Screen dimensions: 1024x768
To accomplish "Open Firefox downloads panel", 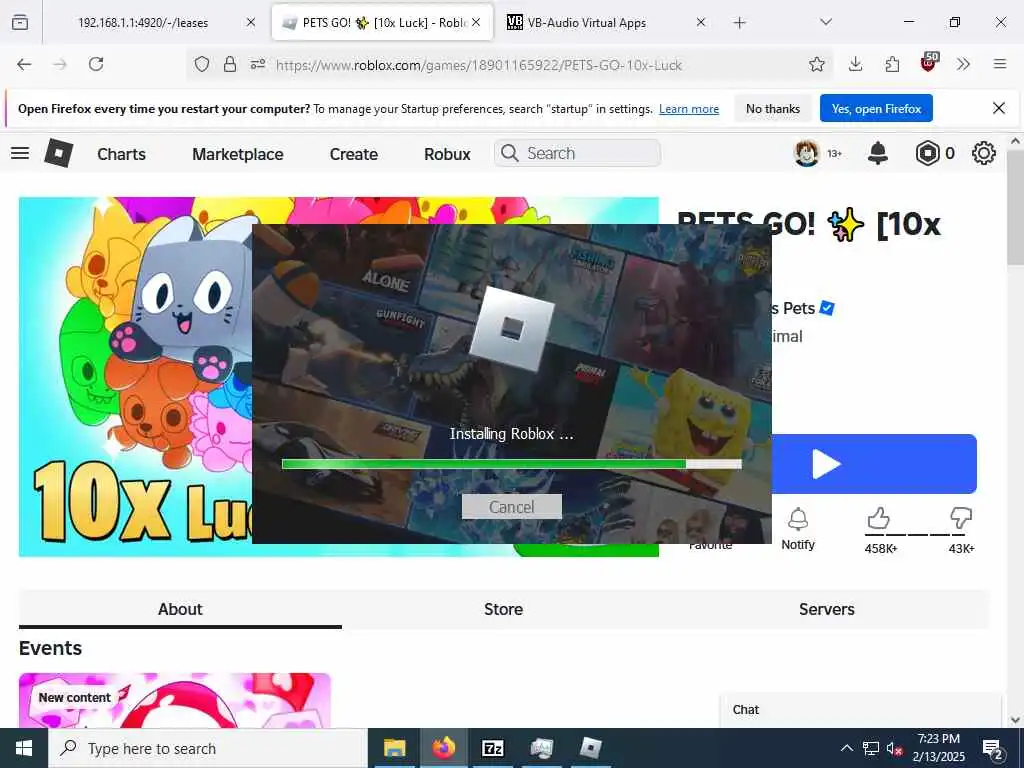I will pos(856,64).
